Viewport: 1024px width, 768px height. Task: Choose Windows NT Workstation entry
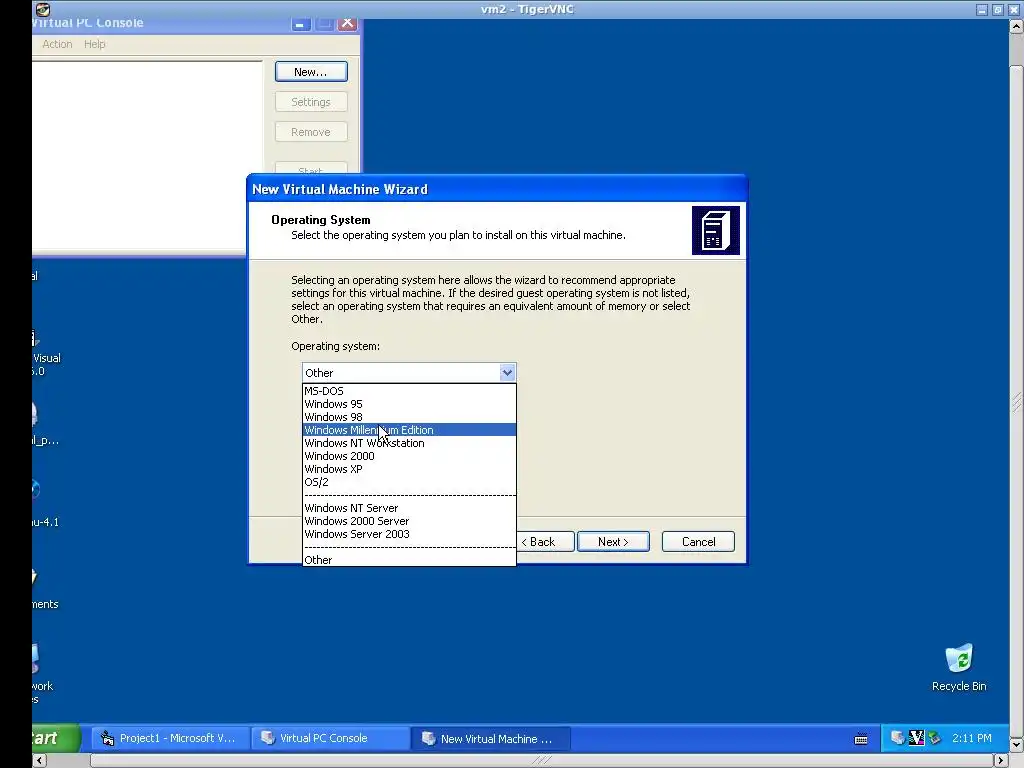pos(409,443)
